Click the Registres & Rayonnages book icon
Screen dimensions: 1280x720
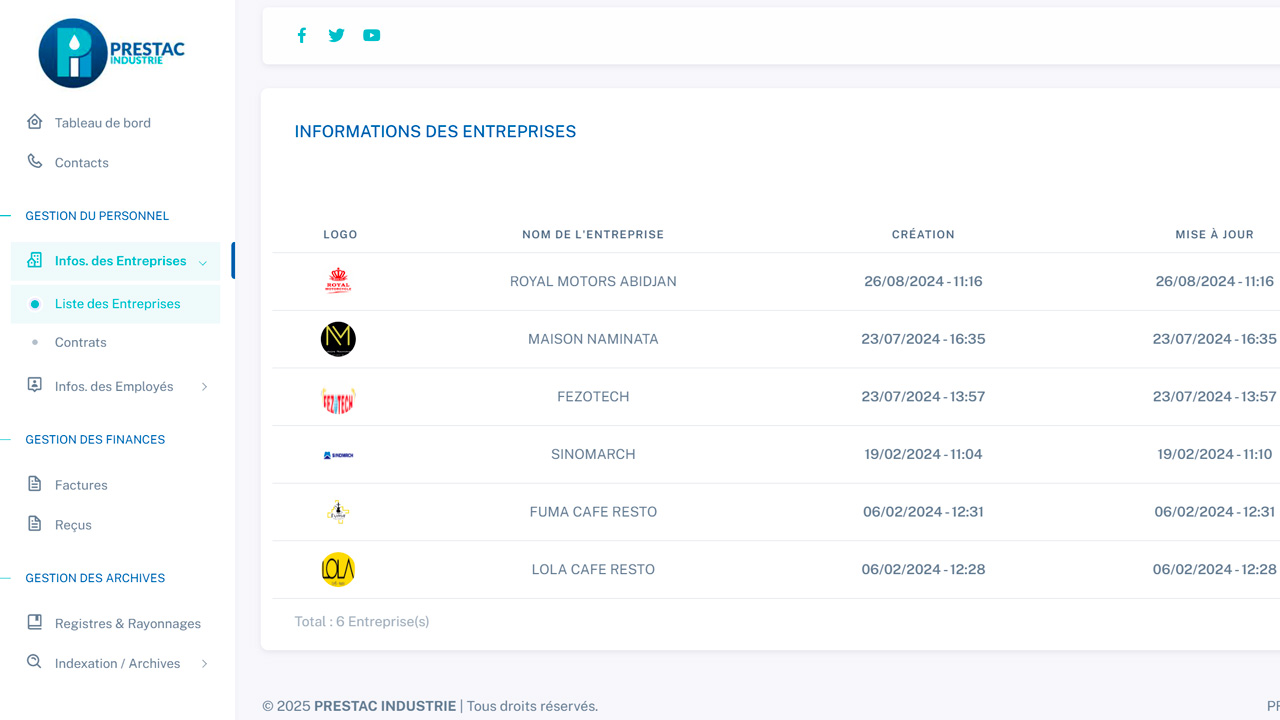coord(35,623)
